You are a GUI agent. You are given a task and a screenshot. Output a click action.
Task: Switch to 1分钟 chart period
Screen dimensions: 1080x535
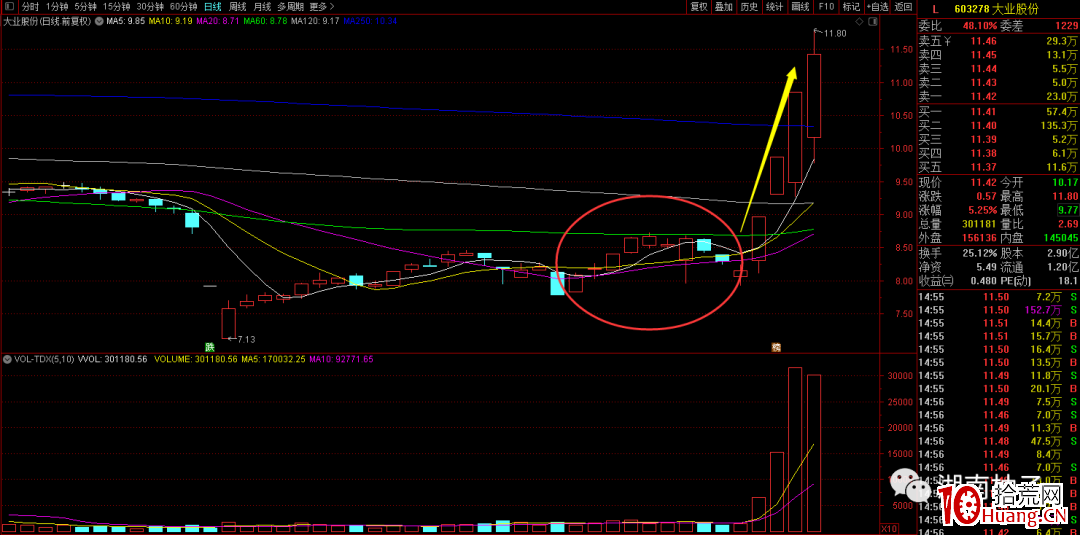coord(56,7)
